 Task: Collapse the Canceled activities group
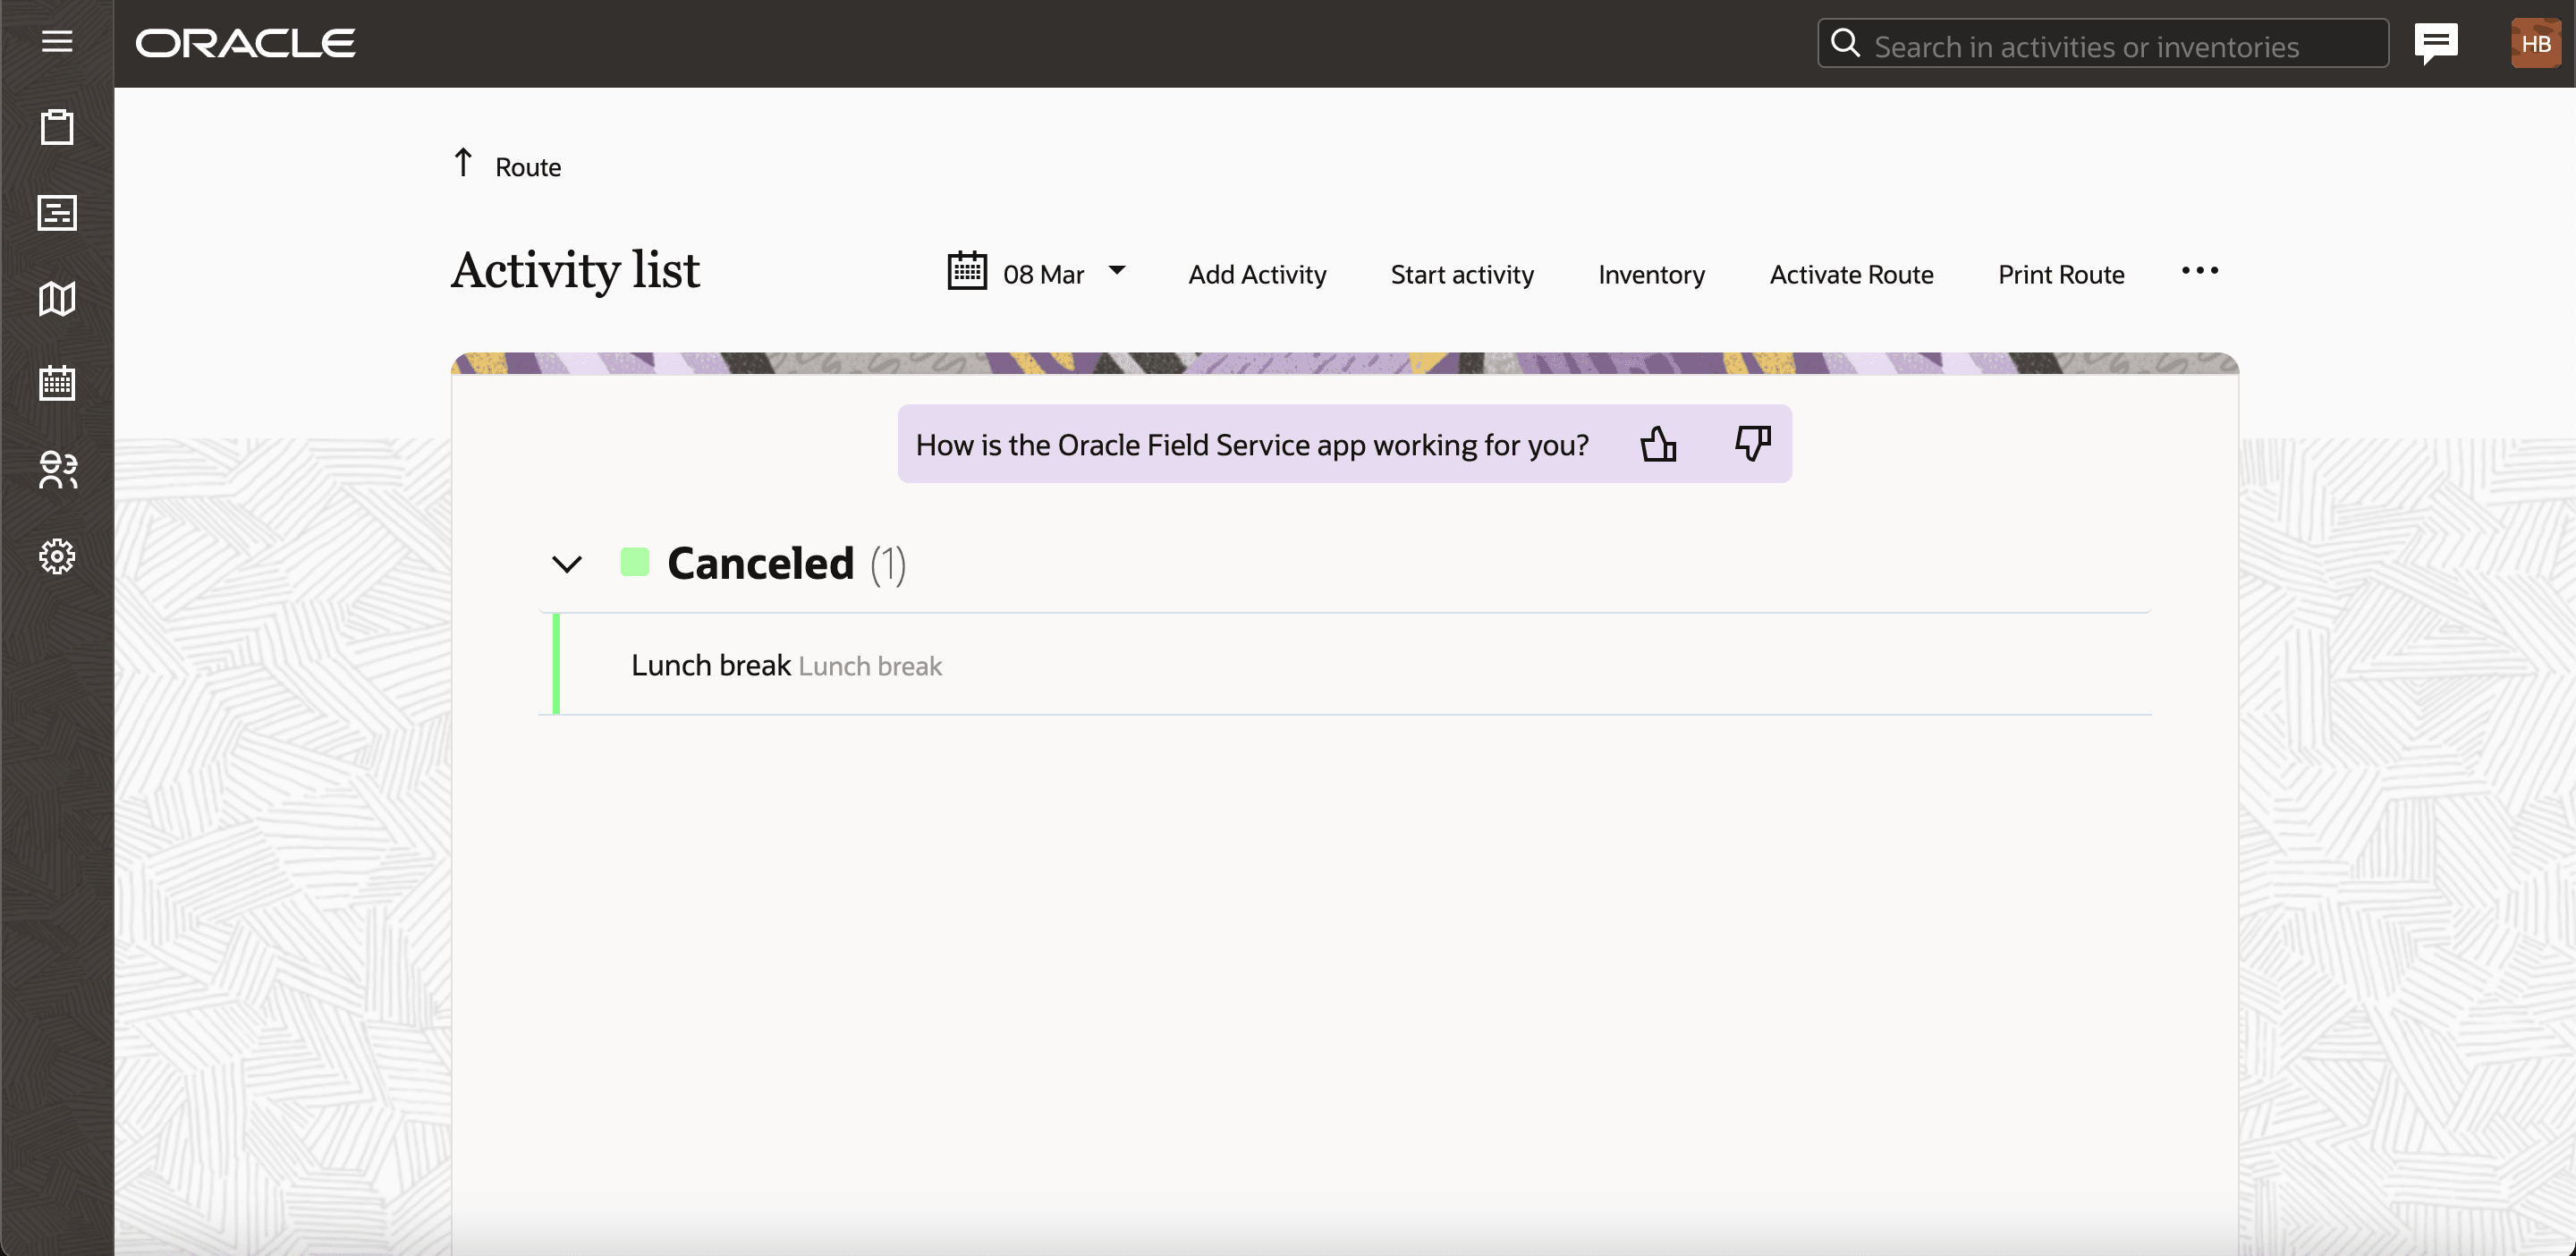tap(568, 564)
